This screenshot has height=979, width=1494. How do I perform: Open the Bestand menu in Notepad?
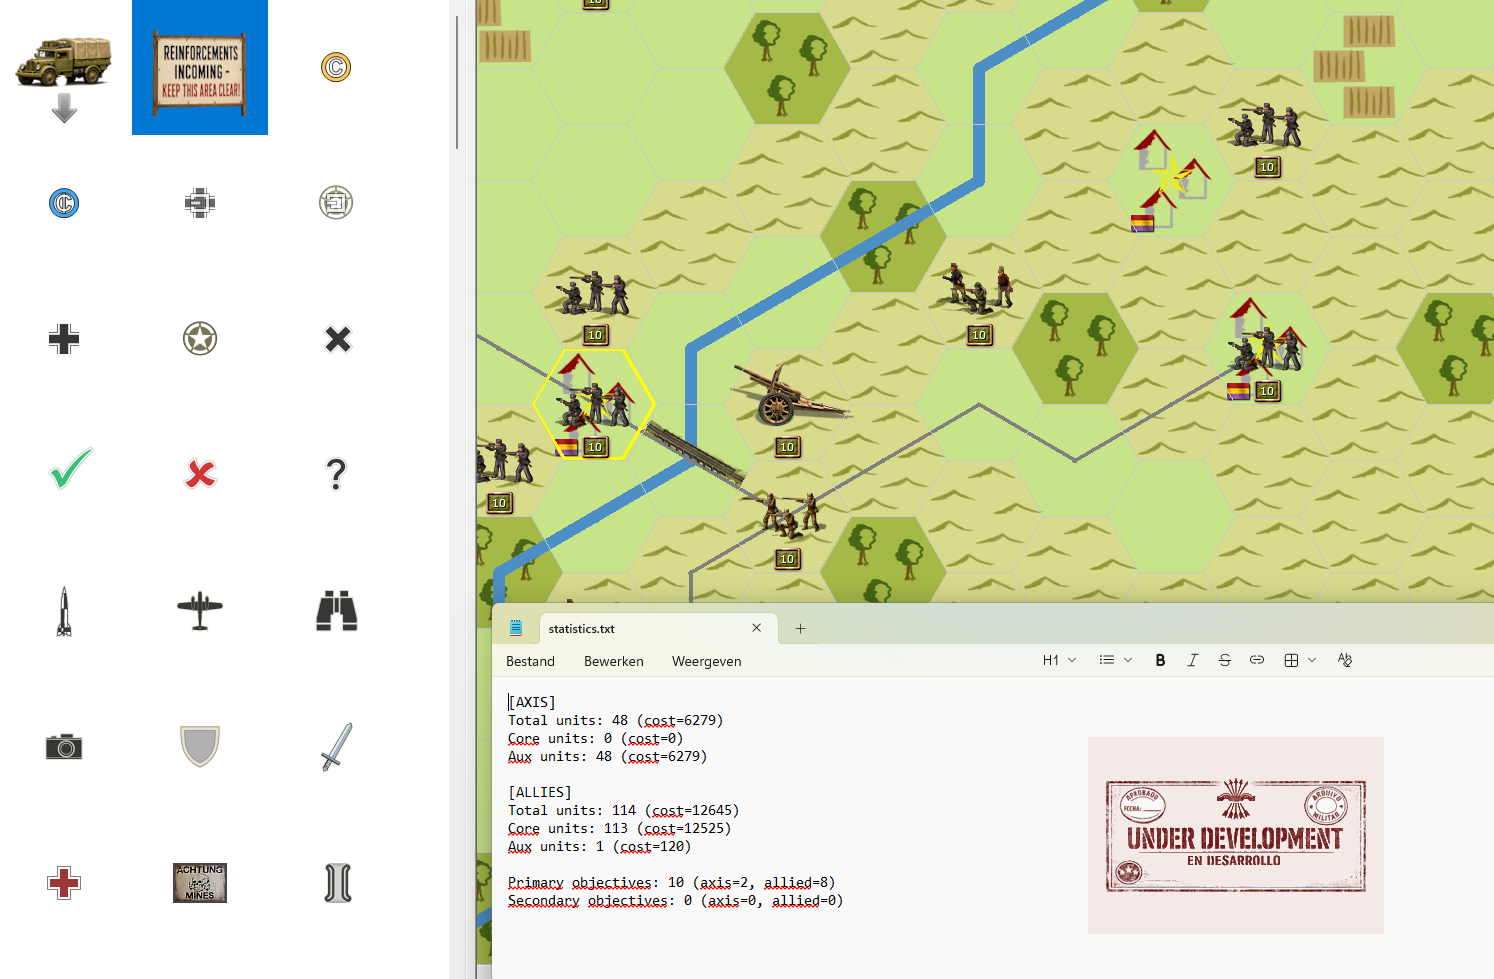[530, 661]
